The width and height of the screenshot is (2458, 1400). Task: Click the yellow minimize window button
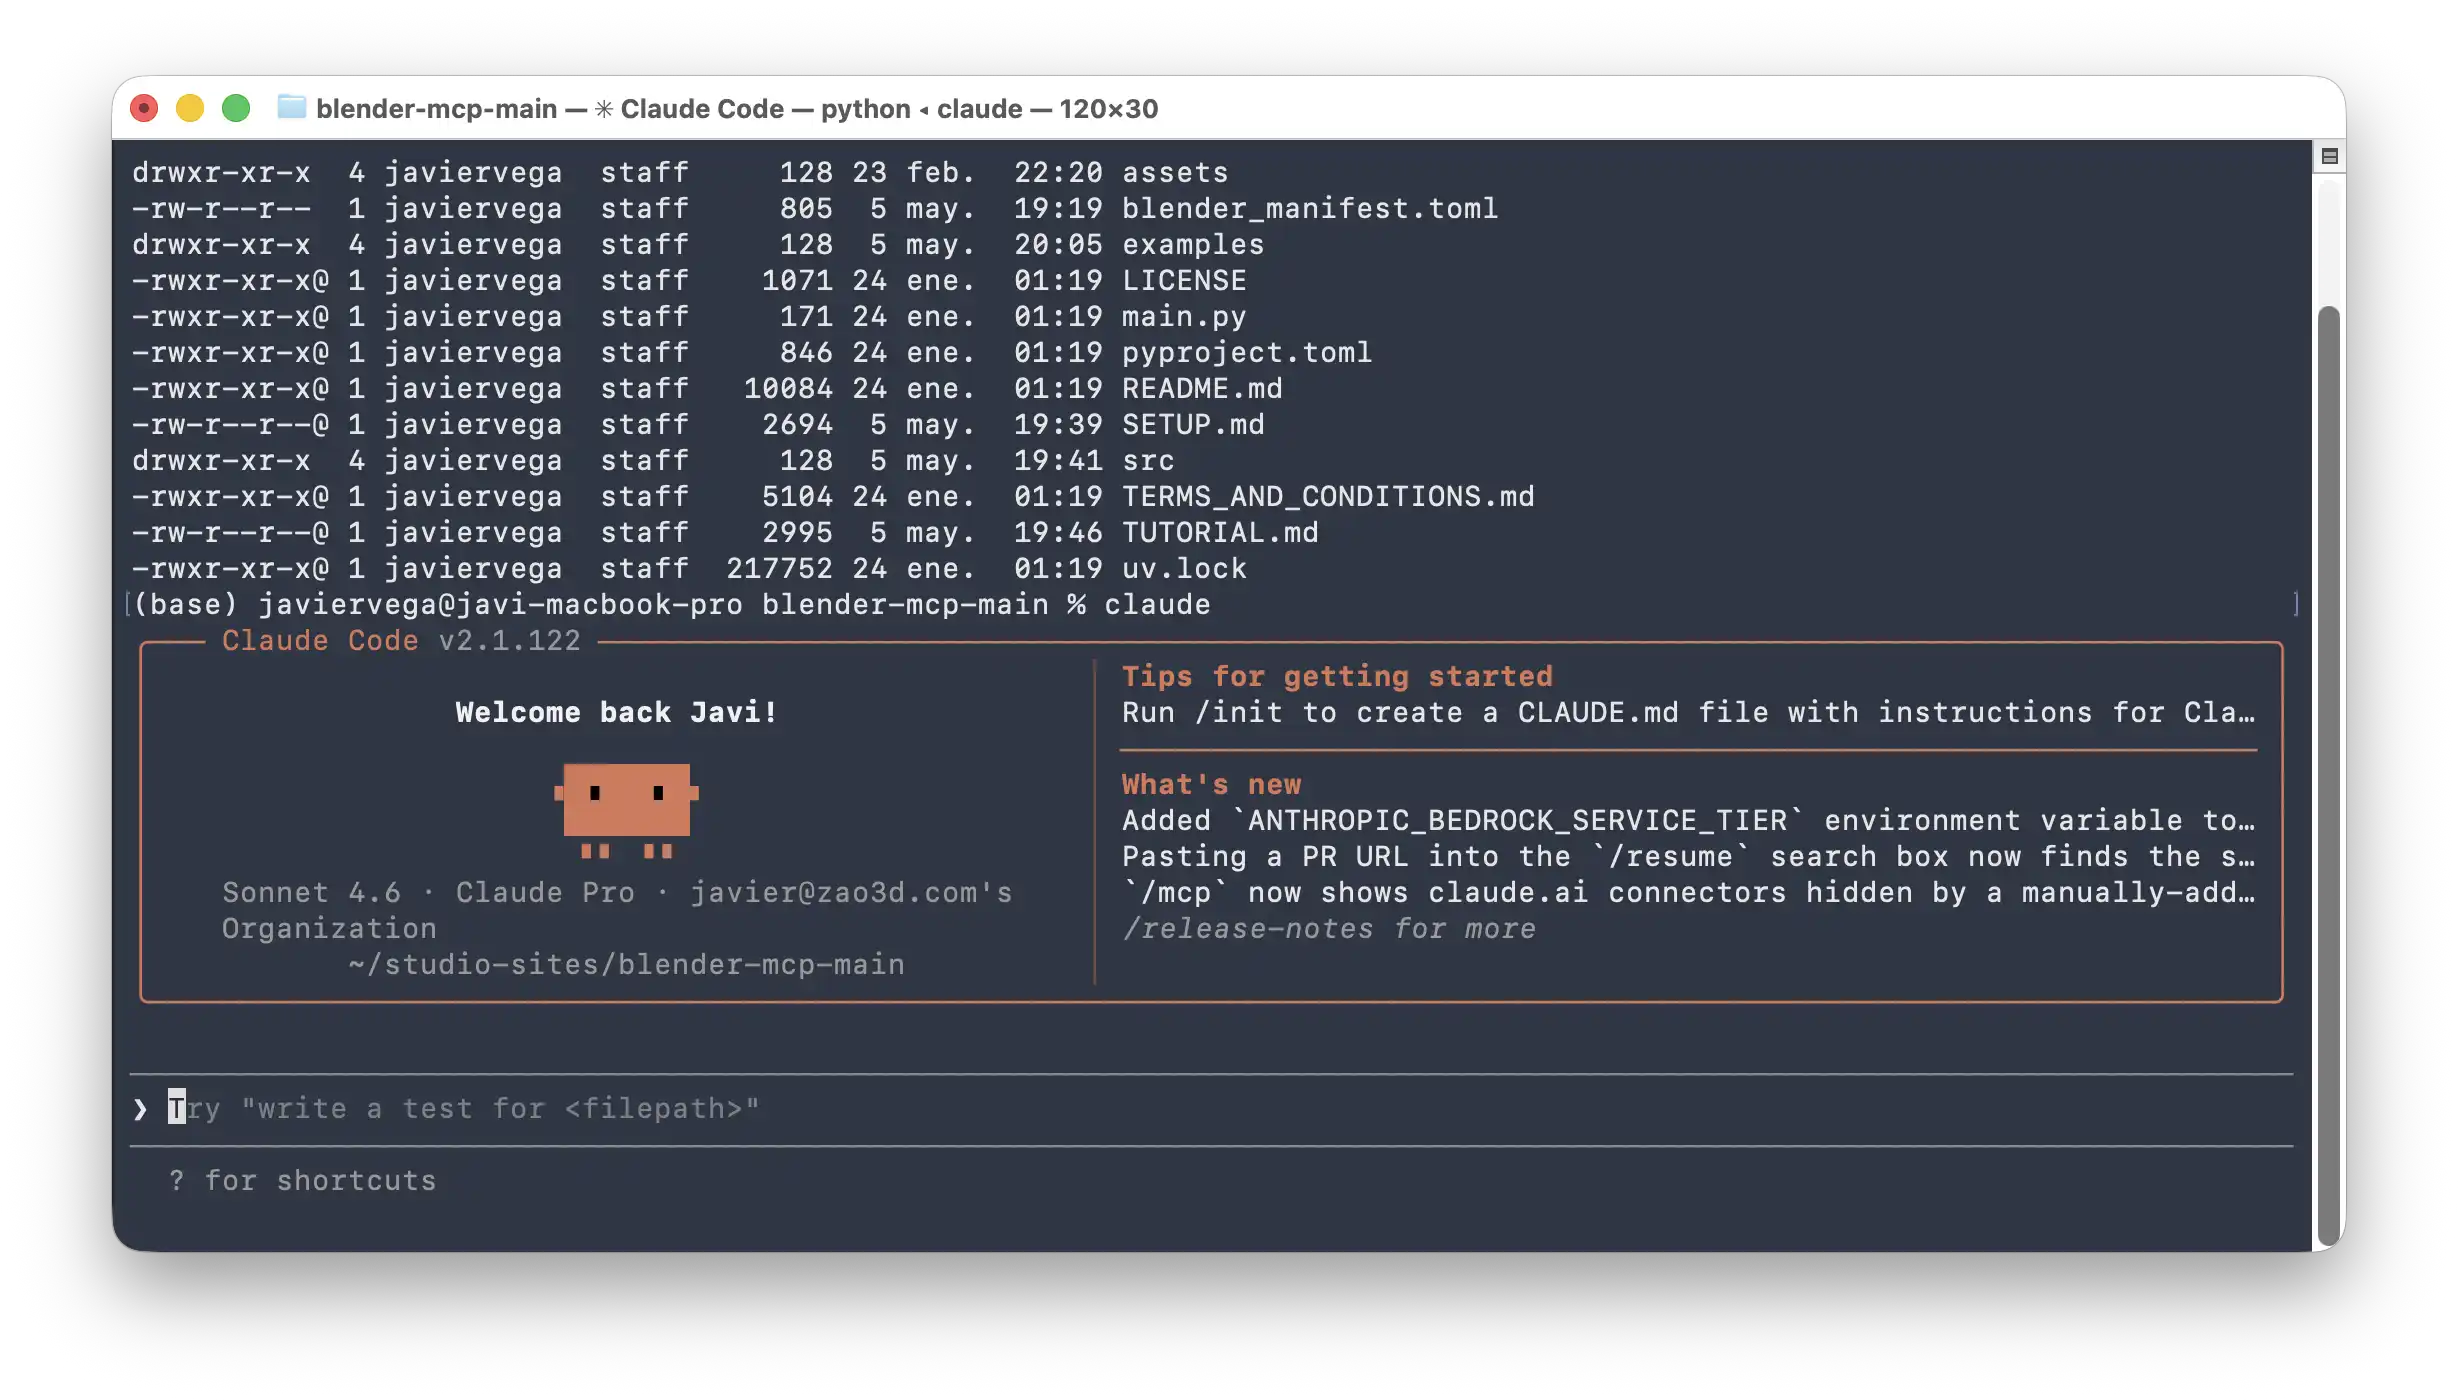click(190, 108)
